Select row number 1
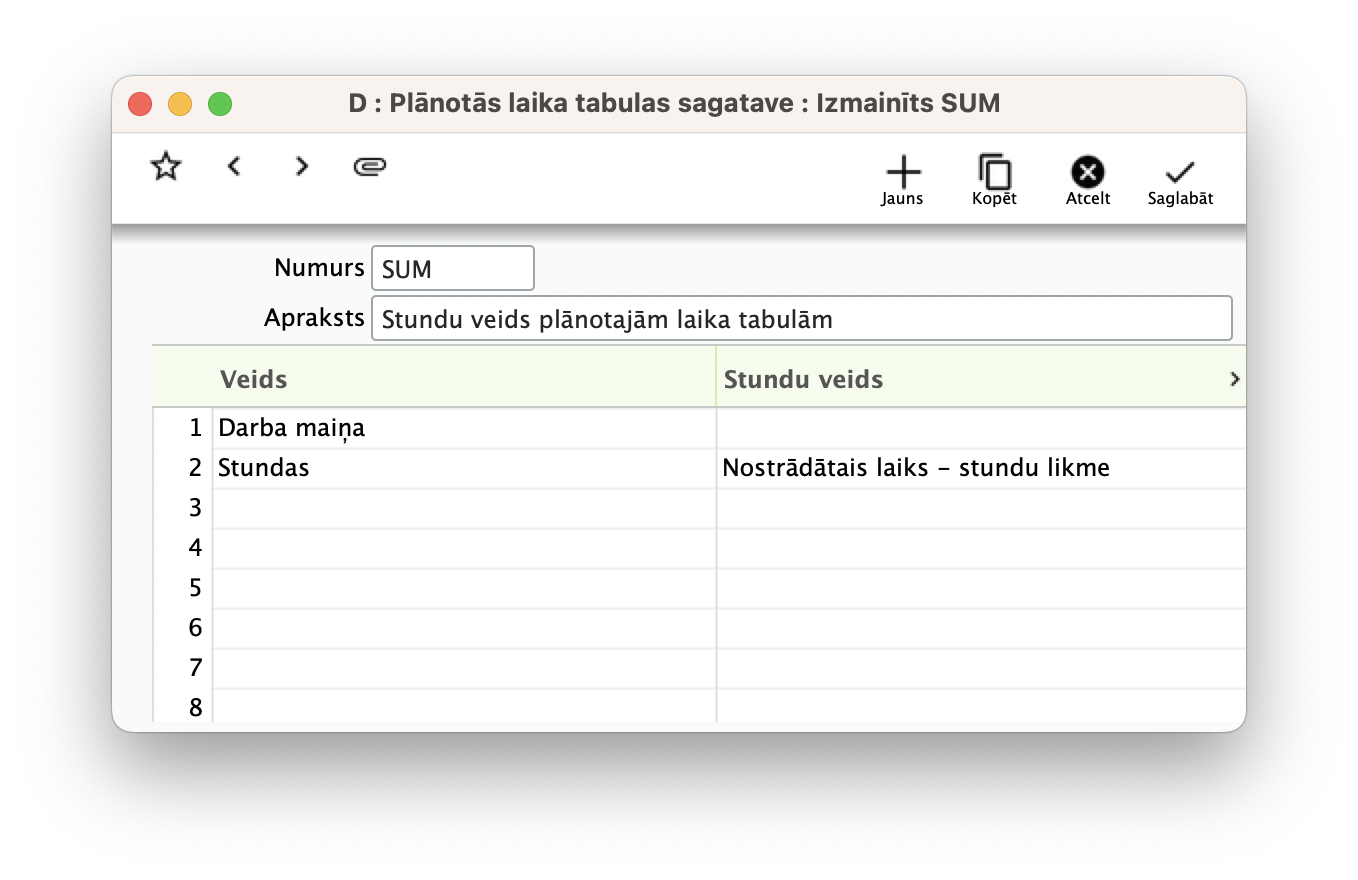Viewport: 1358px width, 880px height. [x=184, y=428]
